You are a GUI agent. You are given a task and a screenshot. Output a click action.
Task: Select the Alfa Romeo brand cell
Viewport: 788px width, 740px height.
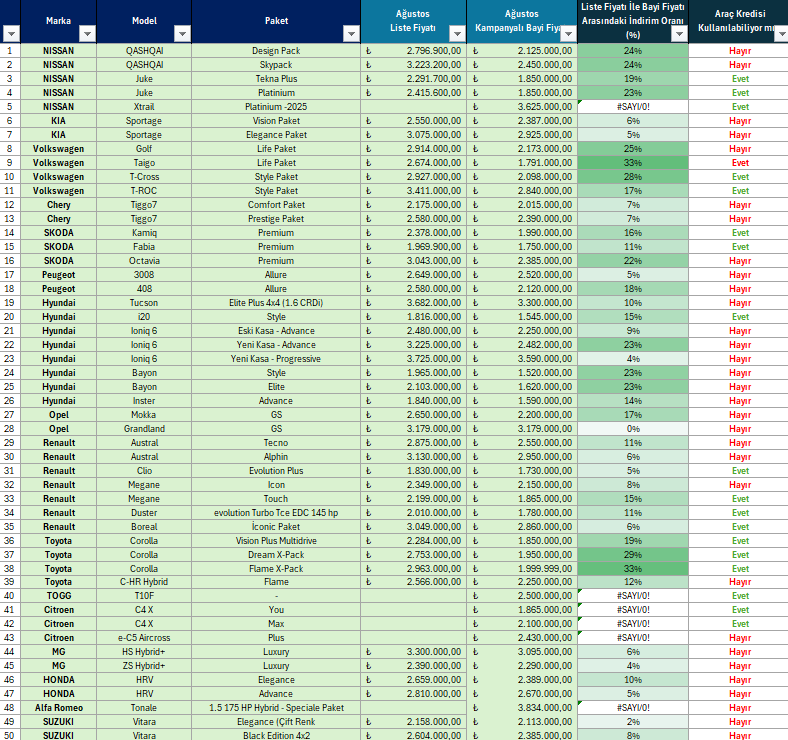(58, 708)
